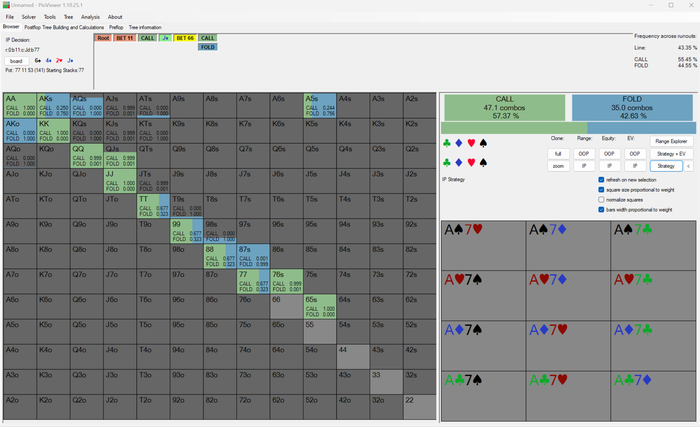The height and width of the screenshot is (427, 700).
Task: Click the IP button under Equity
Action: pyautogui.click(x=609, y=166)
